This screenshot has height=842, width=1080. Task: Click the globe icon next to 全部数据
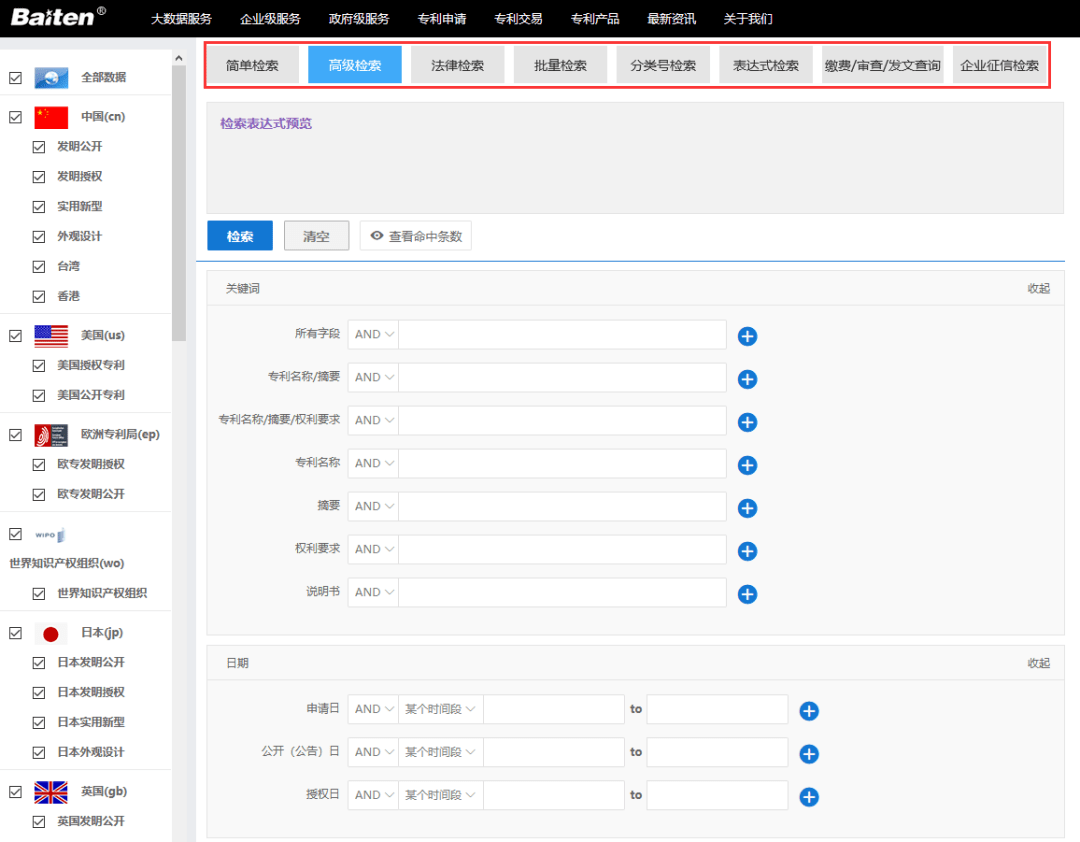pyautogui.click(x=51, y=76)
